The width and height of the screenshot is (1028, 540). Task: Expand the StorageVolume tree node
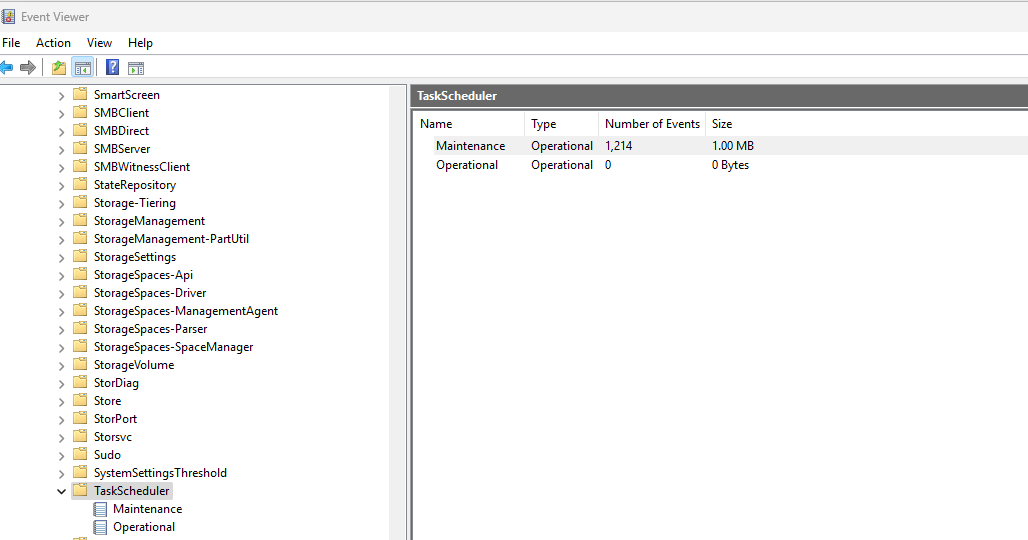click(61, 366)
